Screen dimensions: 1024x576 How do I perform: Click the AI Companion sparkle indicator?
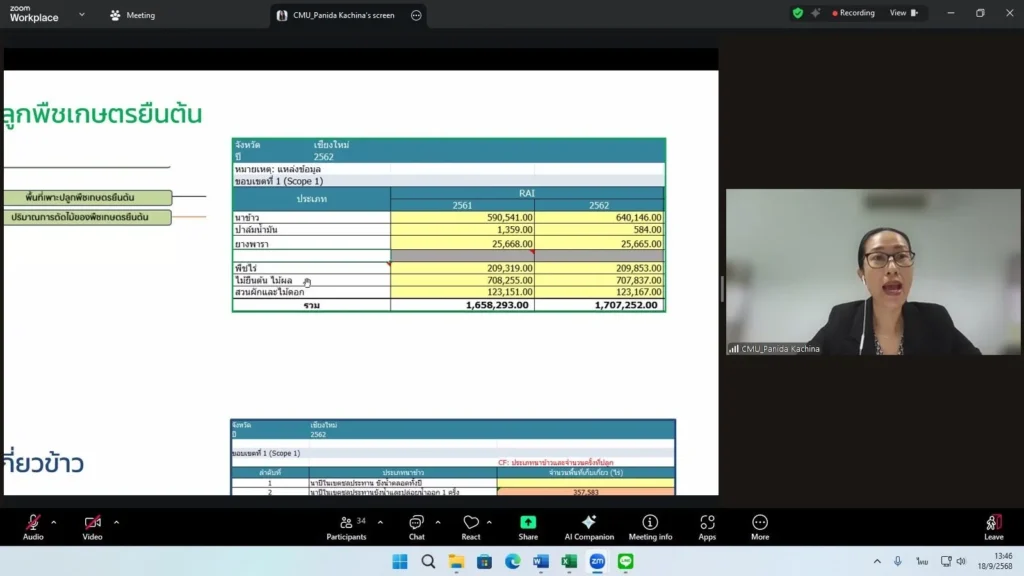(816, 13)
